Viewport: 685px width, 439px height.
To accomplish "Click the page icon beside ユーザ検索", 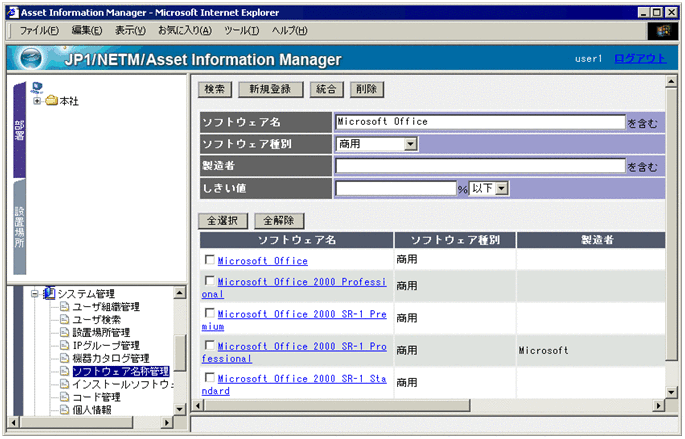I will pyautogui.click(x=65, y=319).
